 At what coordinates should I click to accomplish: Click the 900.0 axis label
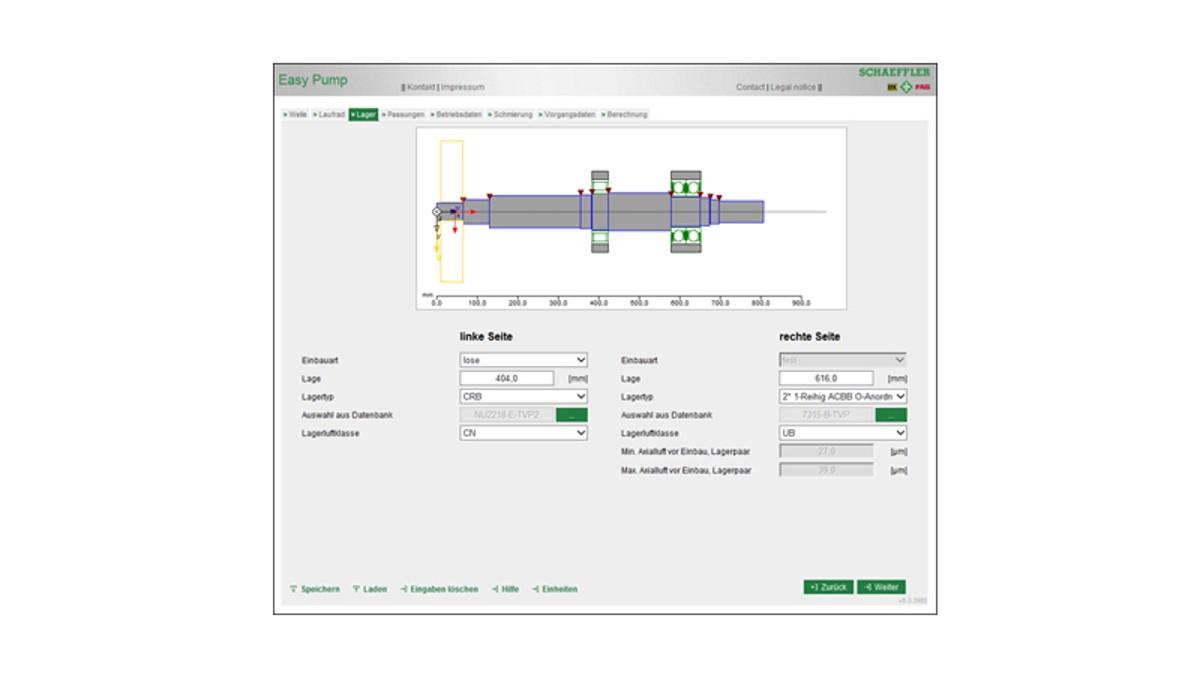pos(801,302)
